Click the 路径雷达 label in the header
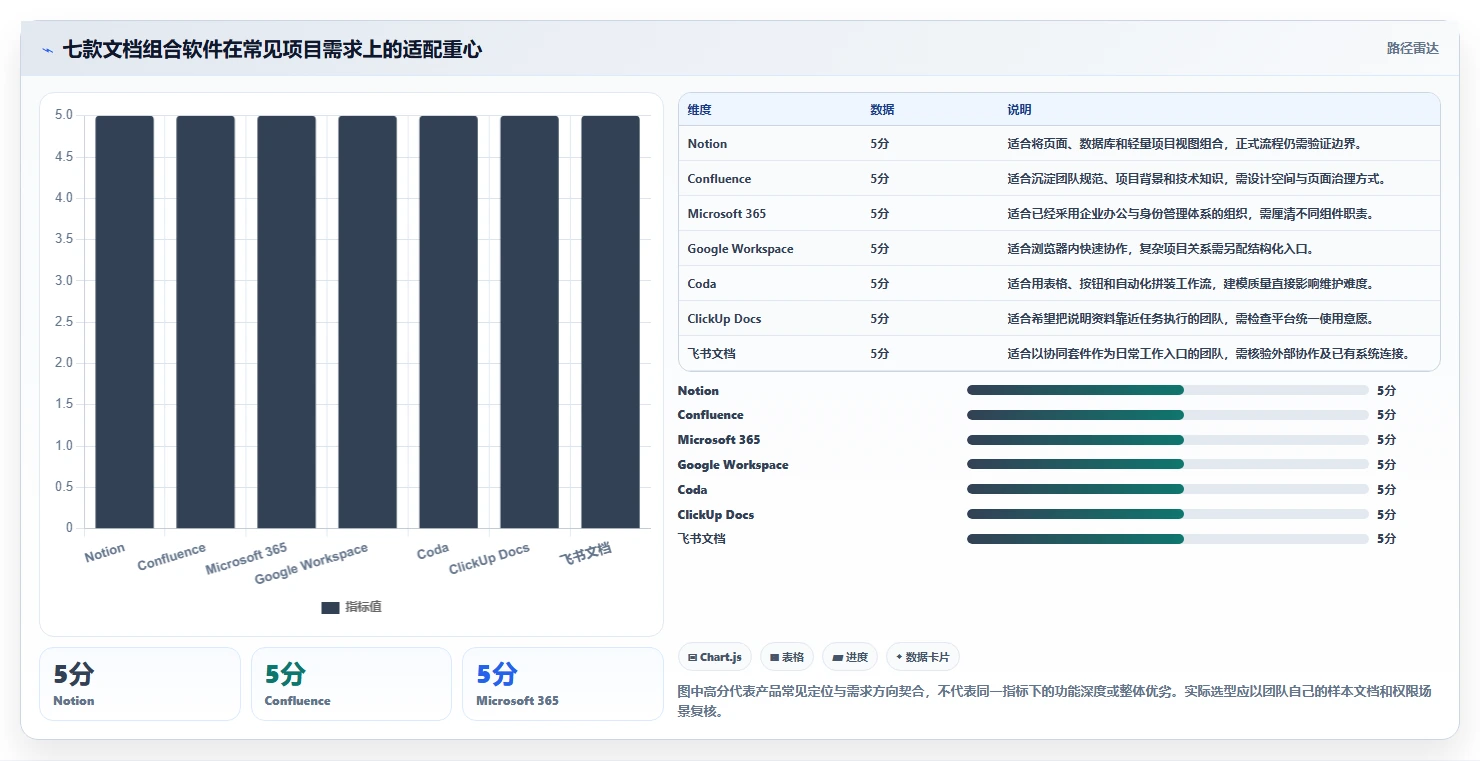The image size is (1480, 761). tap(1413, 48)
